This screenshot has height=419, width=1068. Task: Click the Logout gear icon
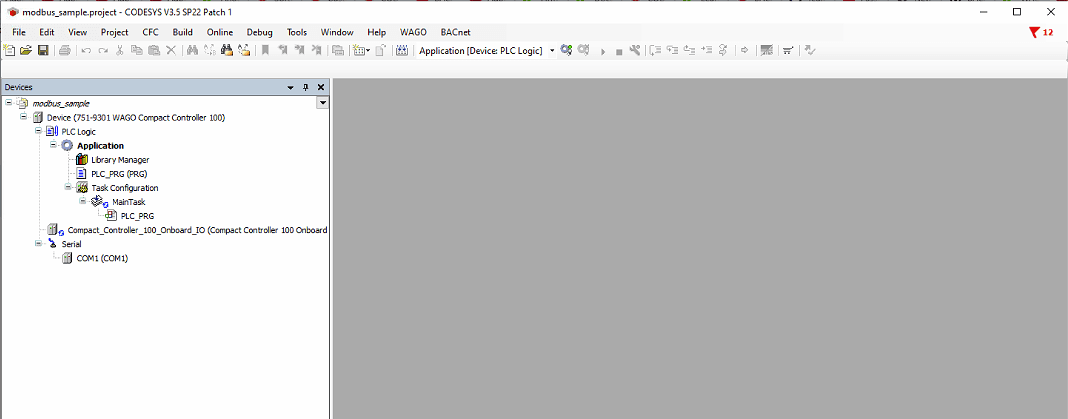click(x=584, y=50)
